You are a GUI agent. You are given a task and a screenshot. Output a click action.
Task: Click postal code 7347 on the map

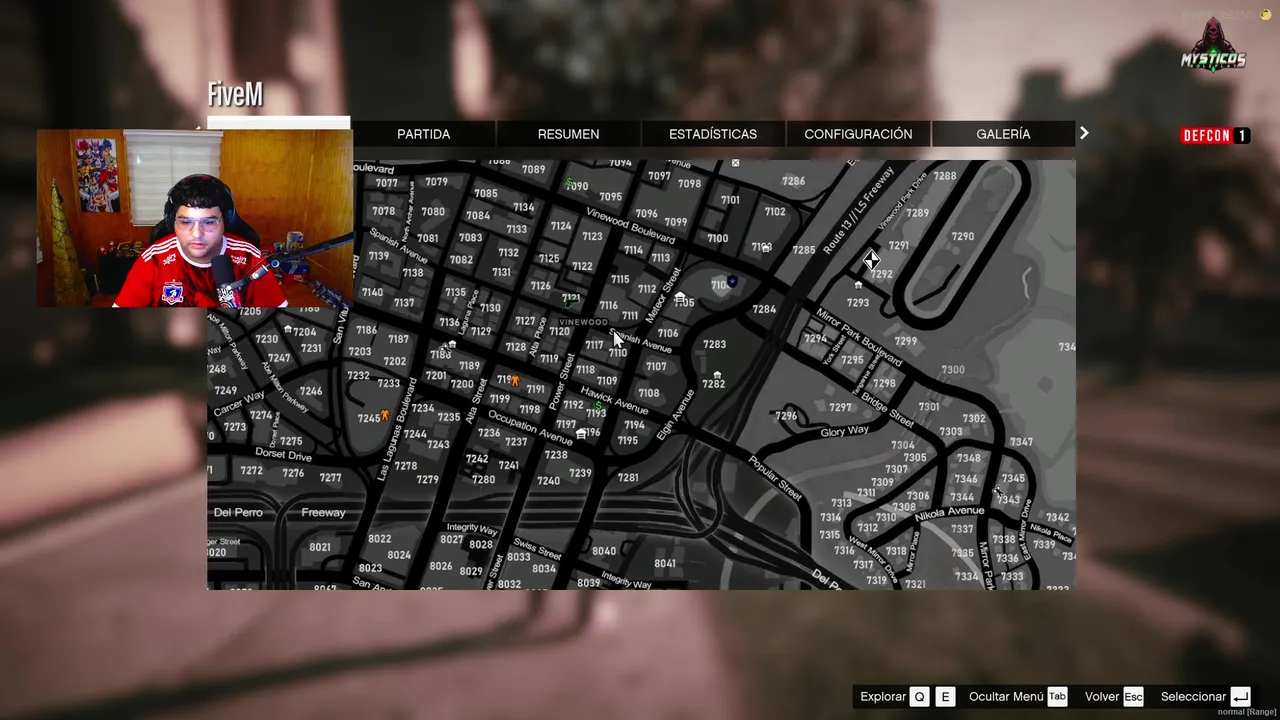click(1021, 442)
